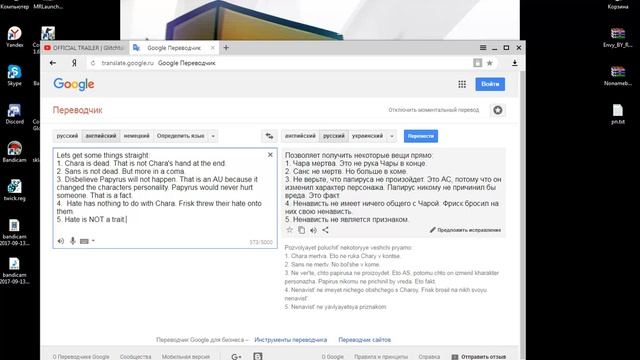Click the browser back arrow

pyautogui.click(x=53, y=63)
